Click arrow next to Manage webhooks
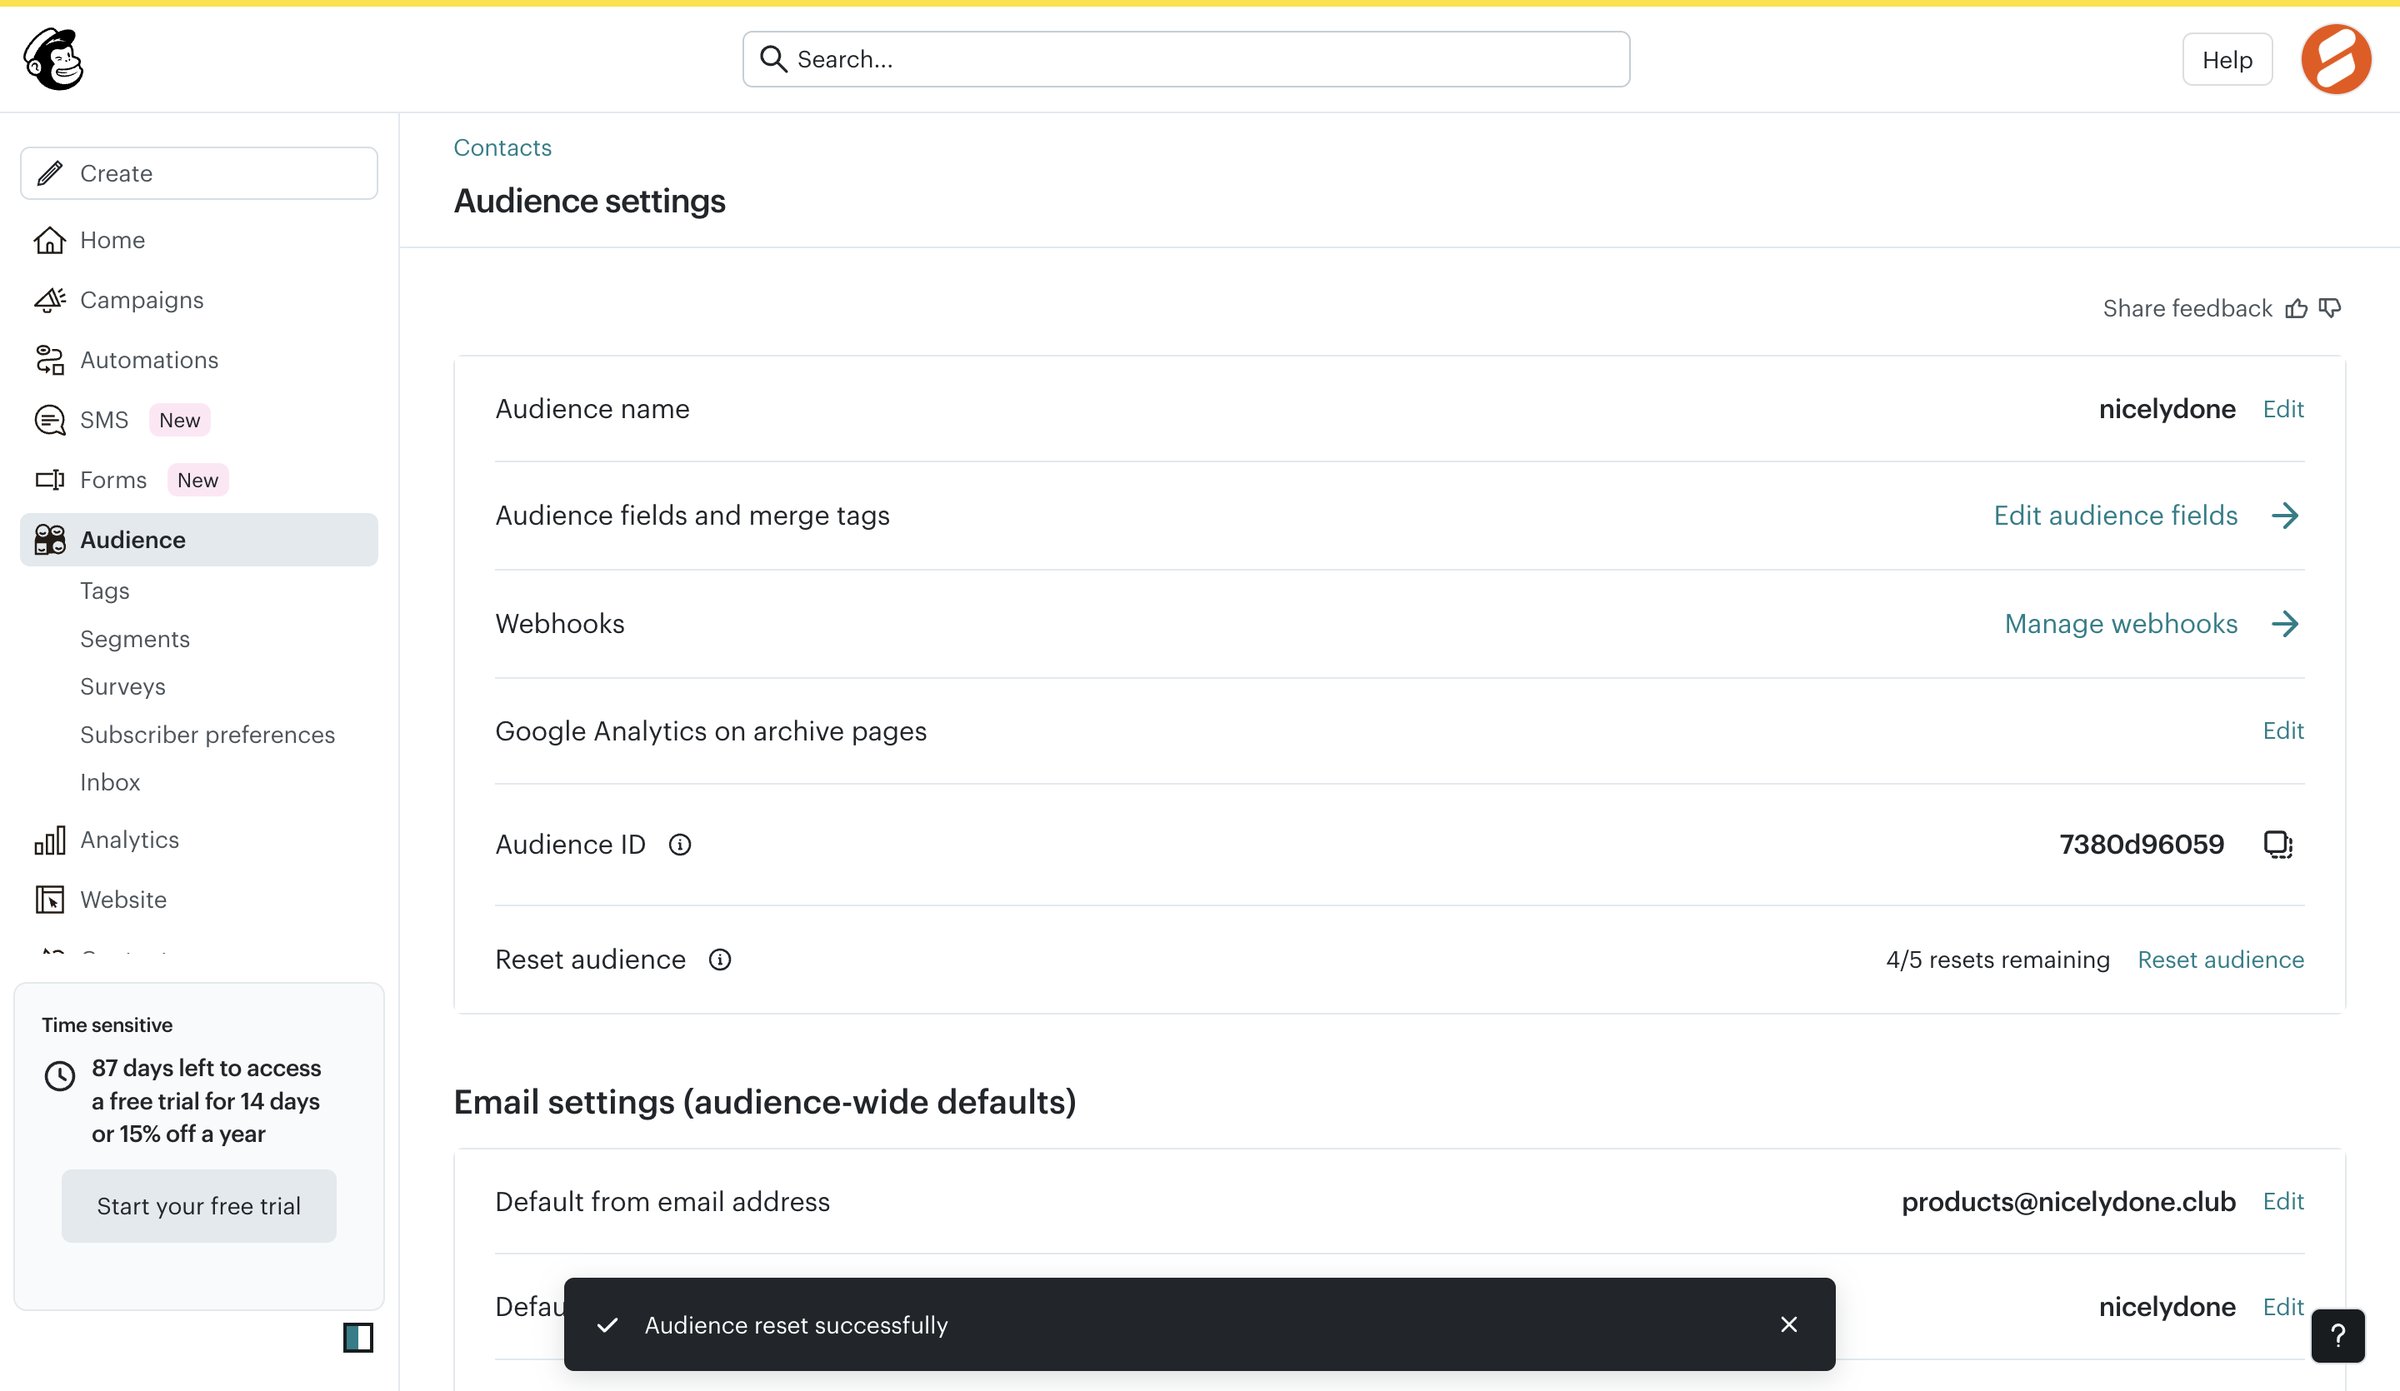Viewport: 2400px width, 1391px height. pos(2285,624)
